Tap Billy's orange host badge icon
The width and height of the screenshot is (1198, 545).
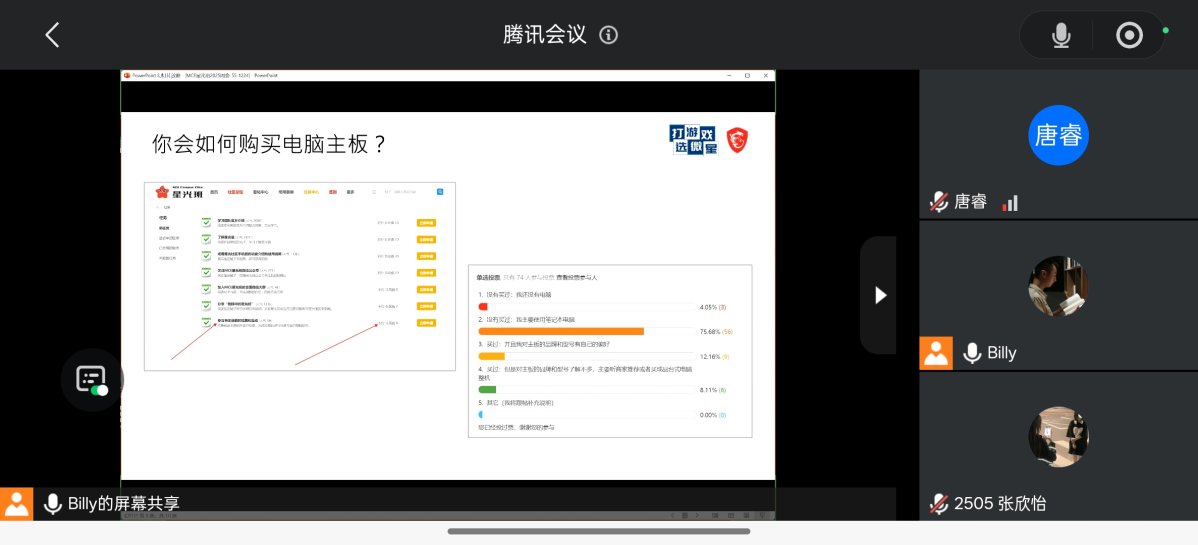pos(936,353)
